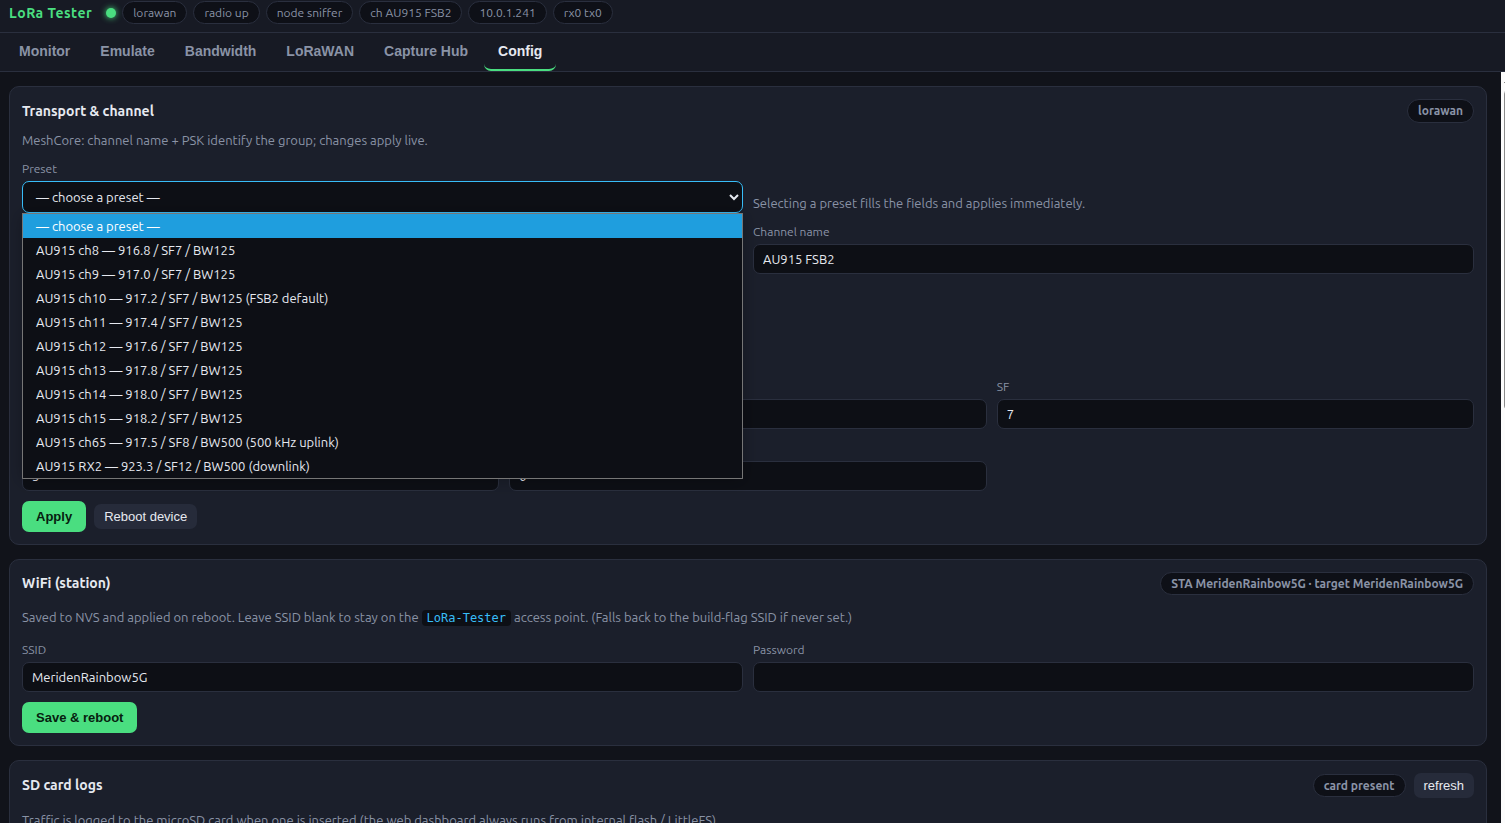
Task: Go to the LoRaWAN tab
Action: (320, 51)
